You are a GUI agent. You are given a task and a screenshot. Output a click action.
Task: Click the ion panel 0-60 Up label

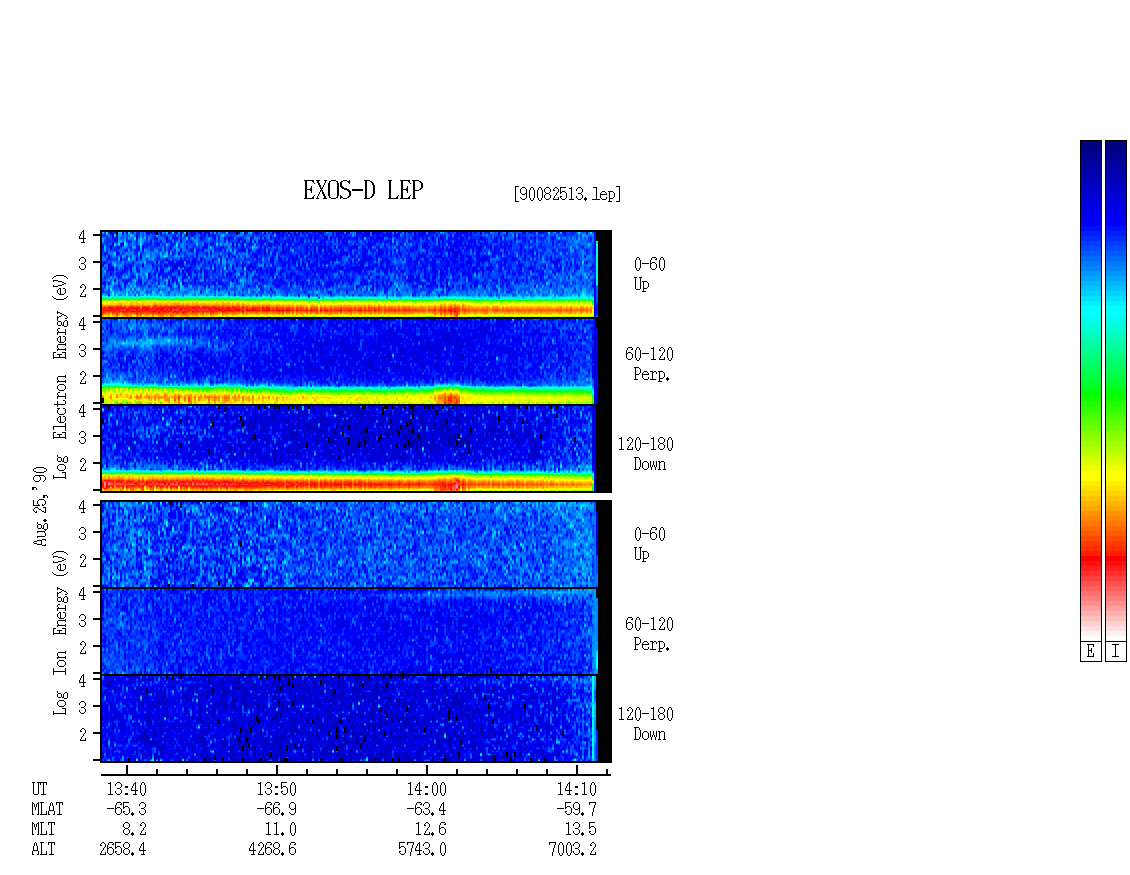[x=649, y=544]
